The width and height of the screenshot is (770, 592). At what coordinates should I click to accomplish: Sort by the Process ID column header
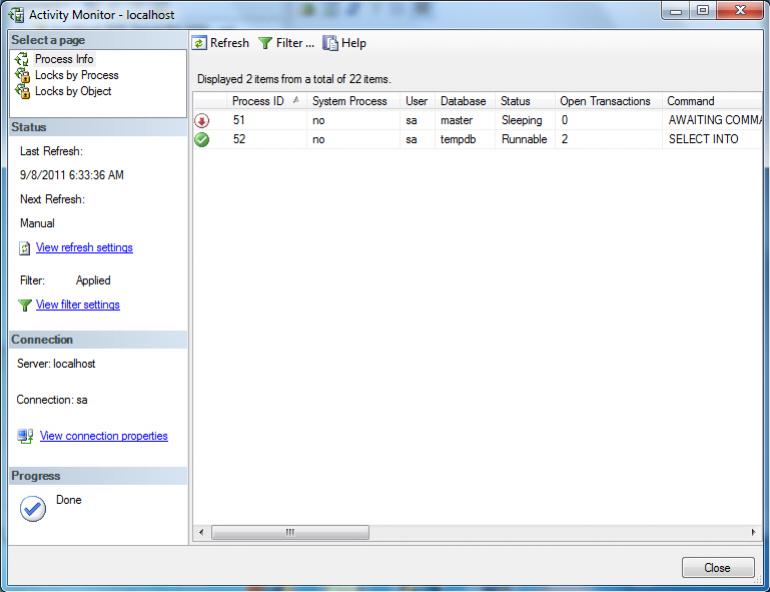(267, 101)
